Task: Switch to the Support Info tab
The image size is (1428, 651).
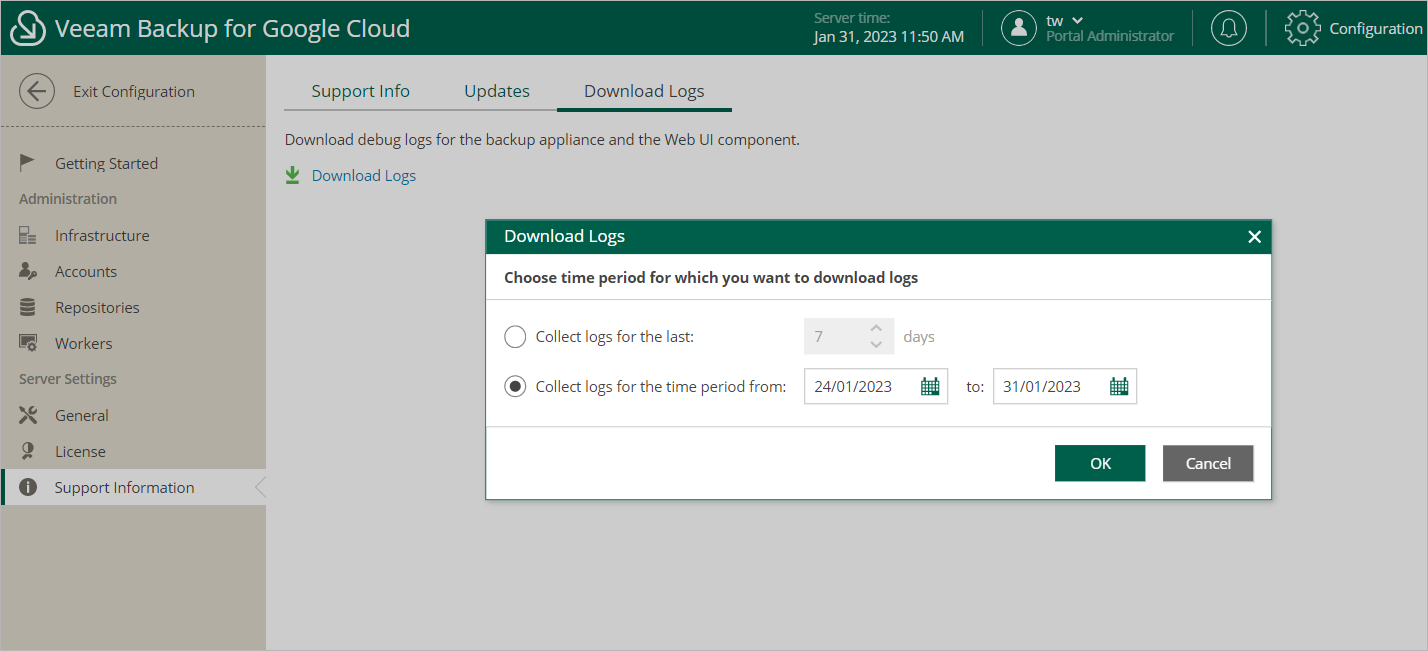Action: 360,91
